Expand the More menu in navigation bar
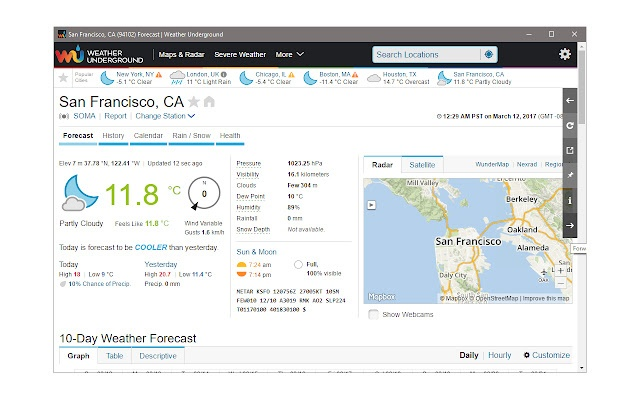640x400 pixels. (290, 54)
